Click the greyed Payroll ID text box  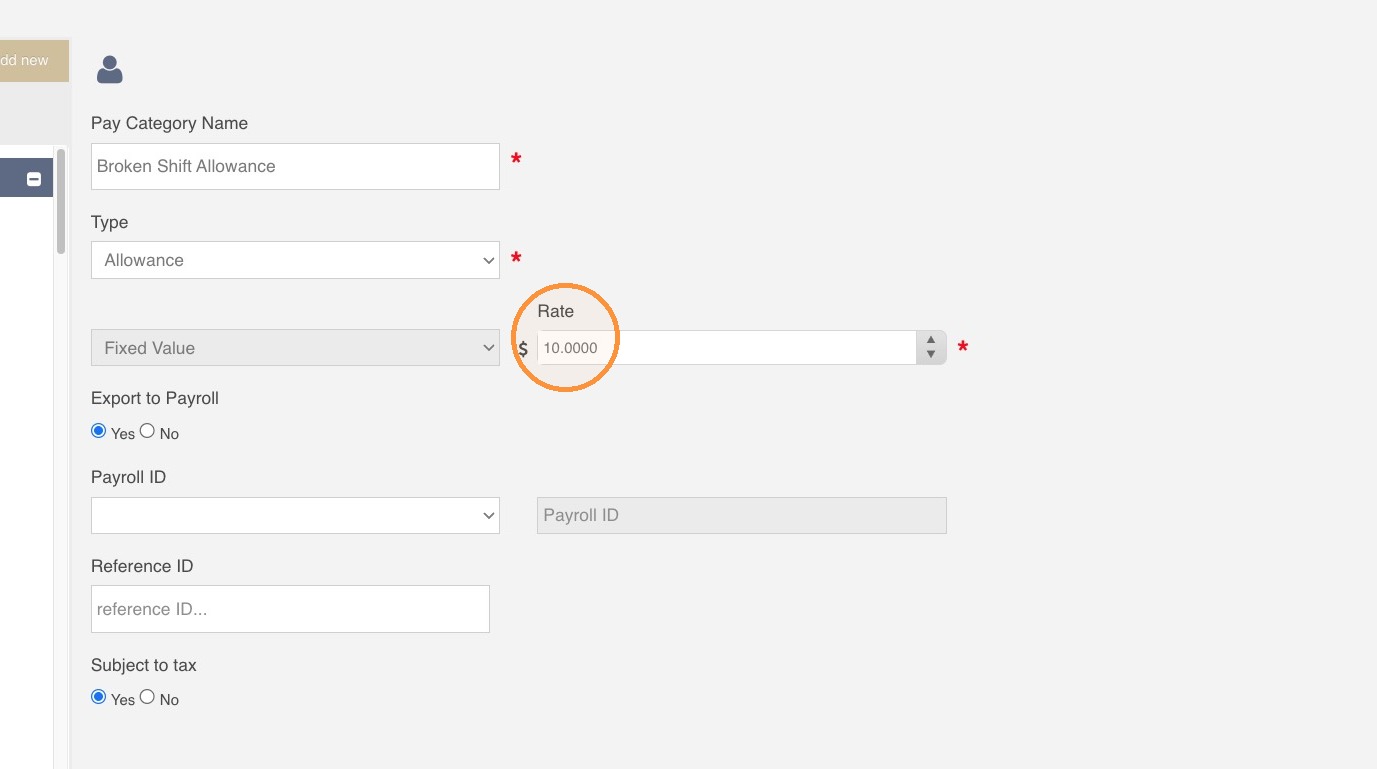742,516
